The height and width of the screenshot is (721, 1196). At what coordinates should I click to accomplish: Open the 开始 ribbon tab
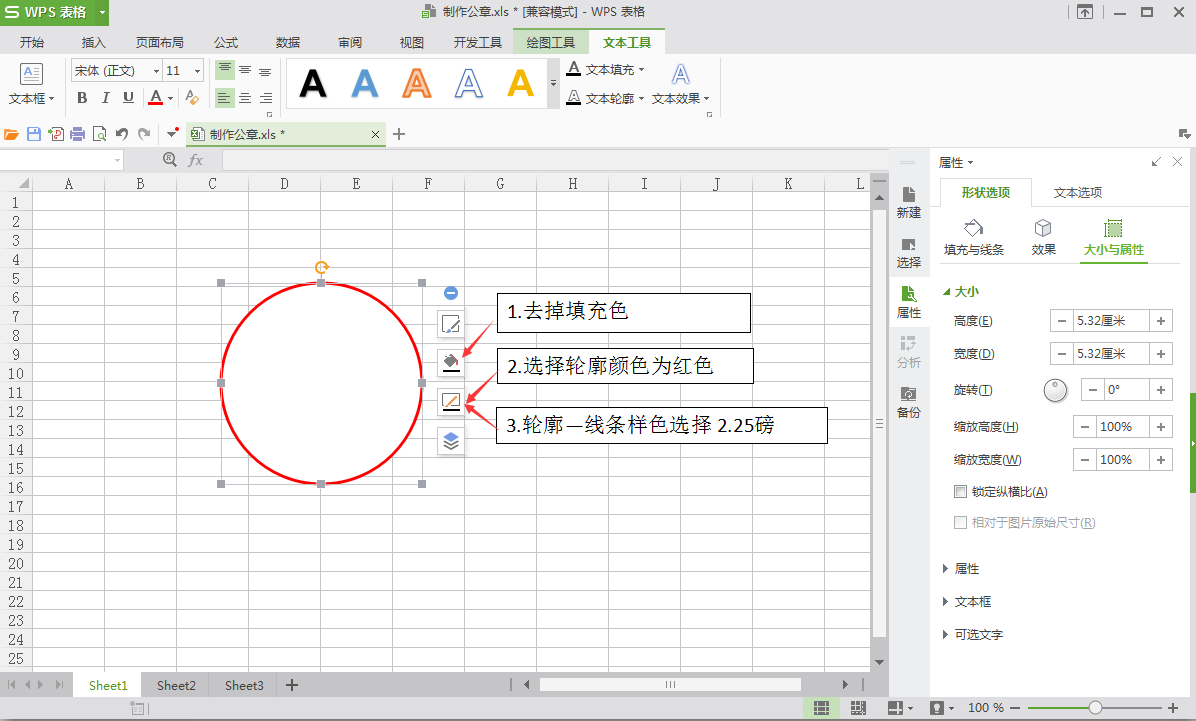(31, 43)
